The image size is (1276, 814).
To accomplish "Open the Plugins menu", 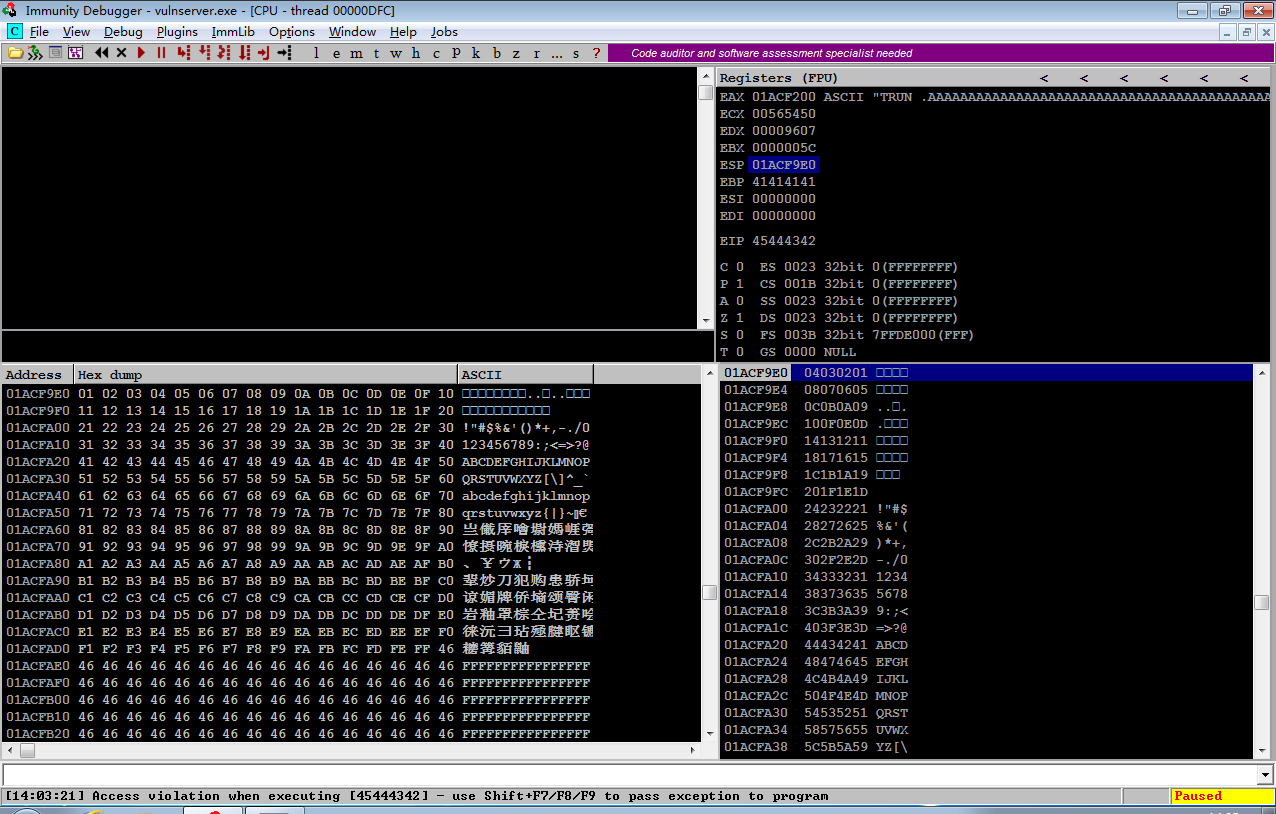I will [x=177, y=32].
